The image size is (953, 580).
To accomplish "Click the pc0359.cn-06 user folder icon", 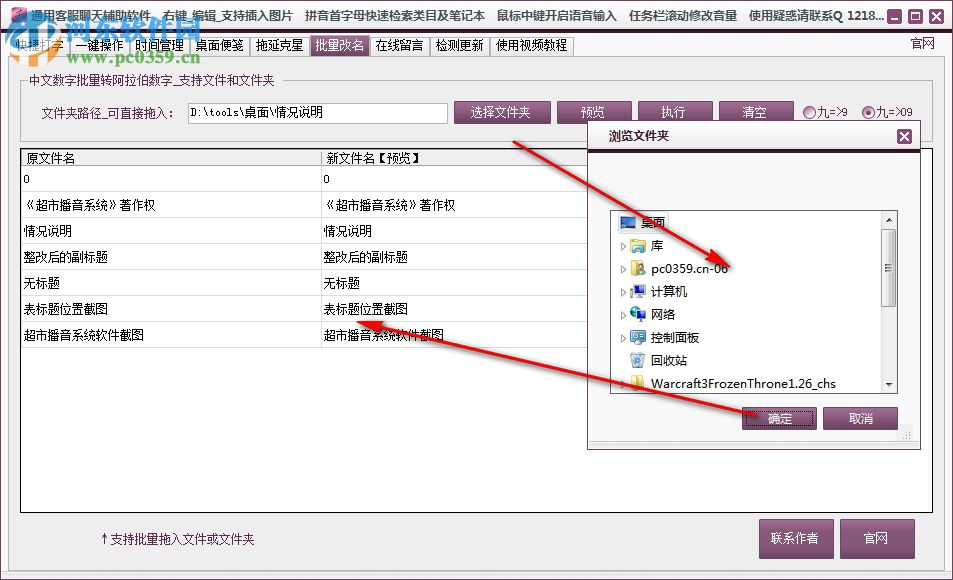I will (x=638, y=268).
